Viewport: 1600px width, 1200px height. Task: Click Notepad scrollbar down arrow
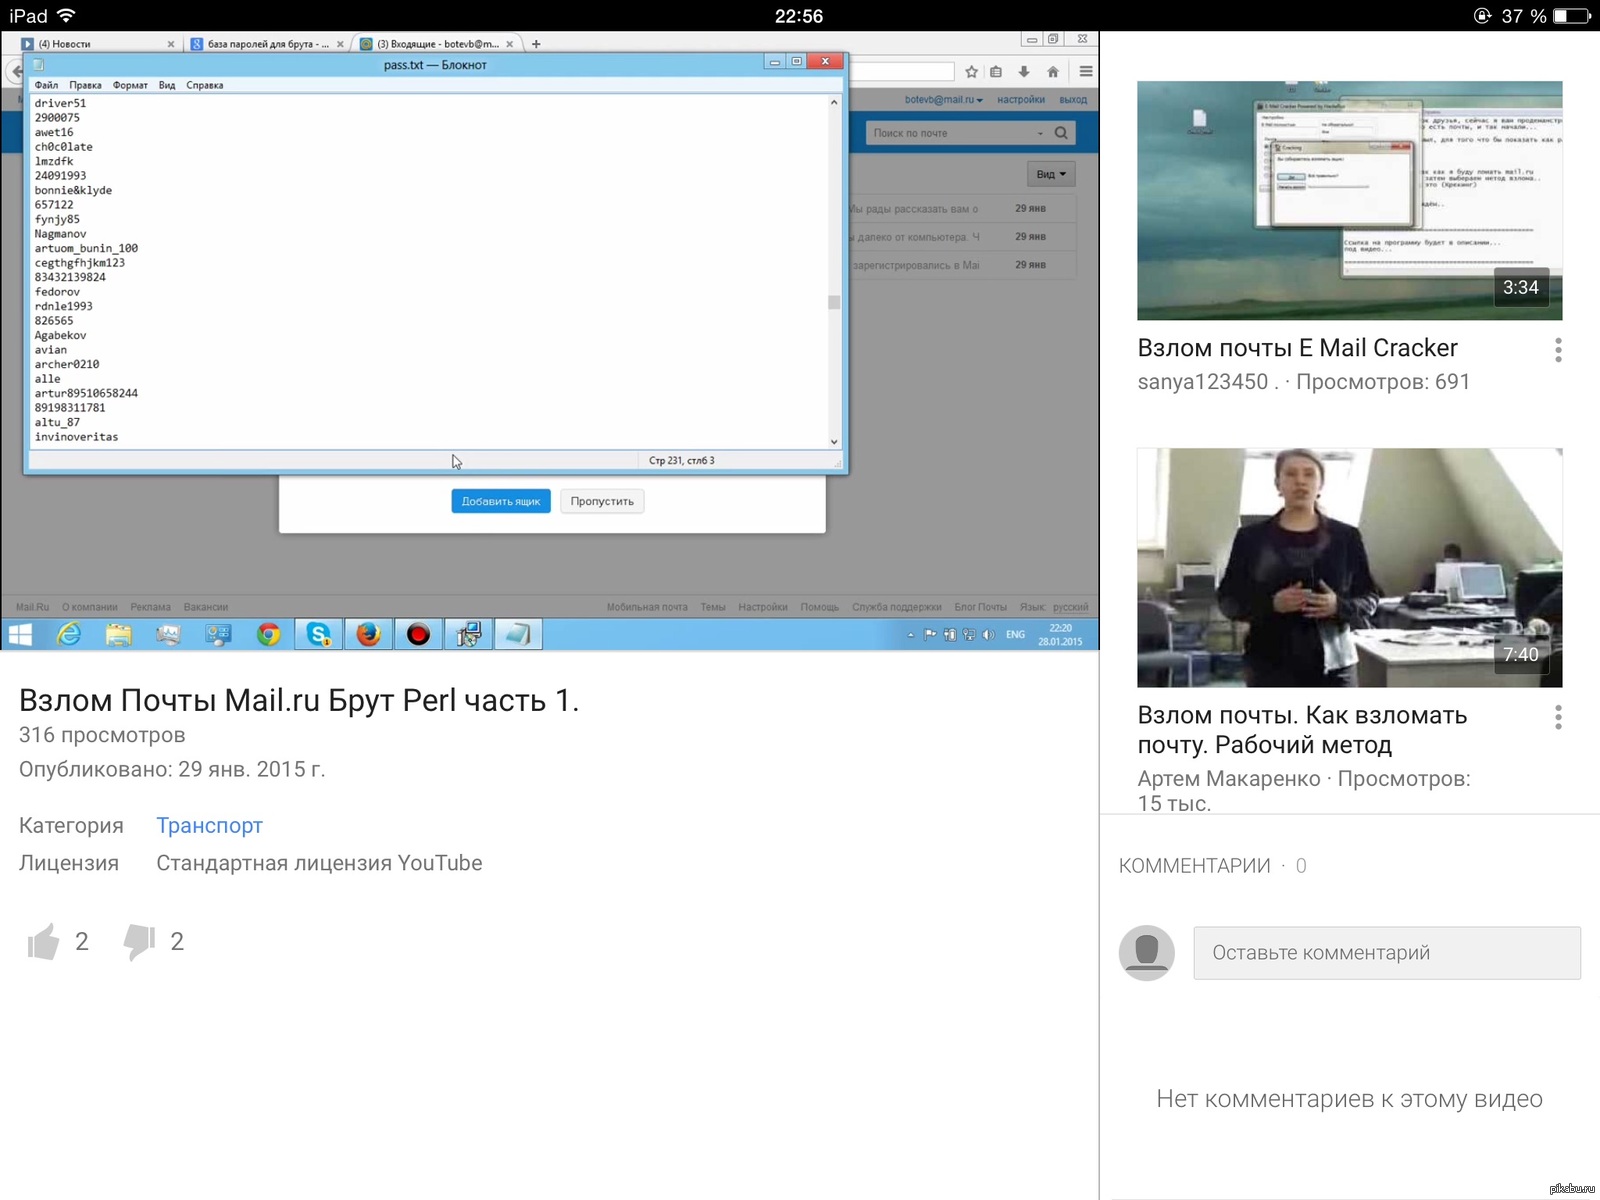click(x=834, y=441)
